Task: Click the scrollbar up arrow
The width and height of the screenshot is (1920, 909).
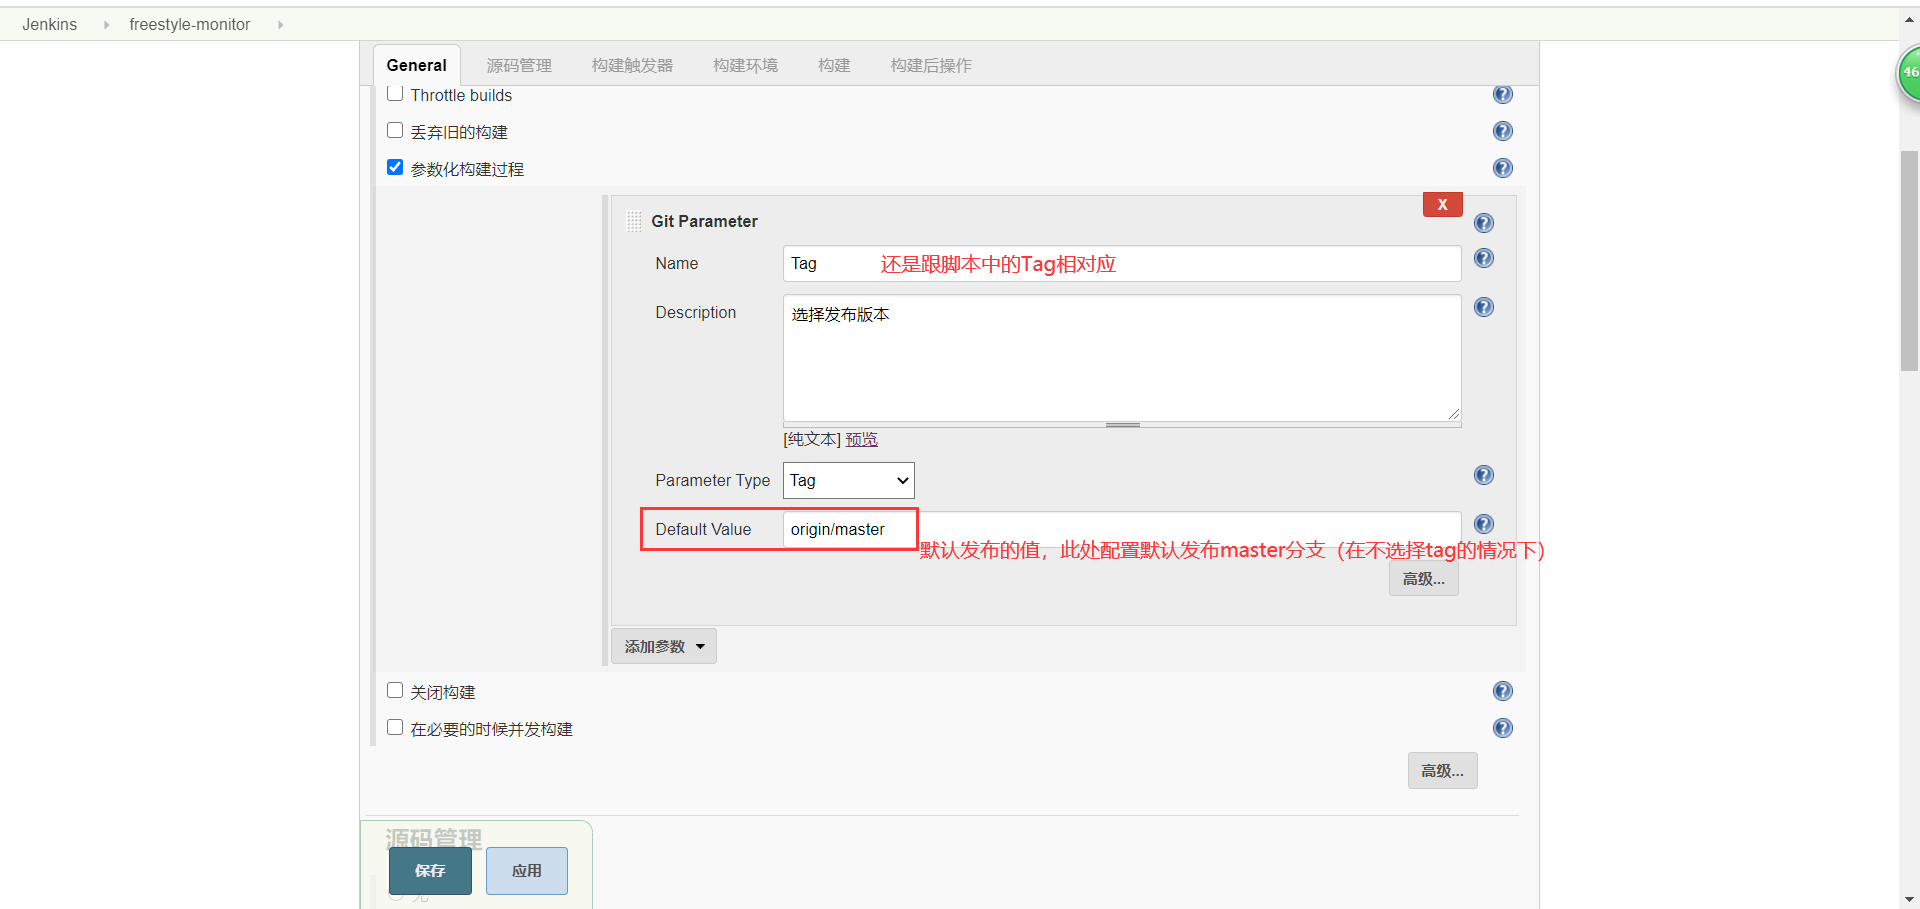Action: (1909, 18)
